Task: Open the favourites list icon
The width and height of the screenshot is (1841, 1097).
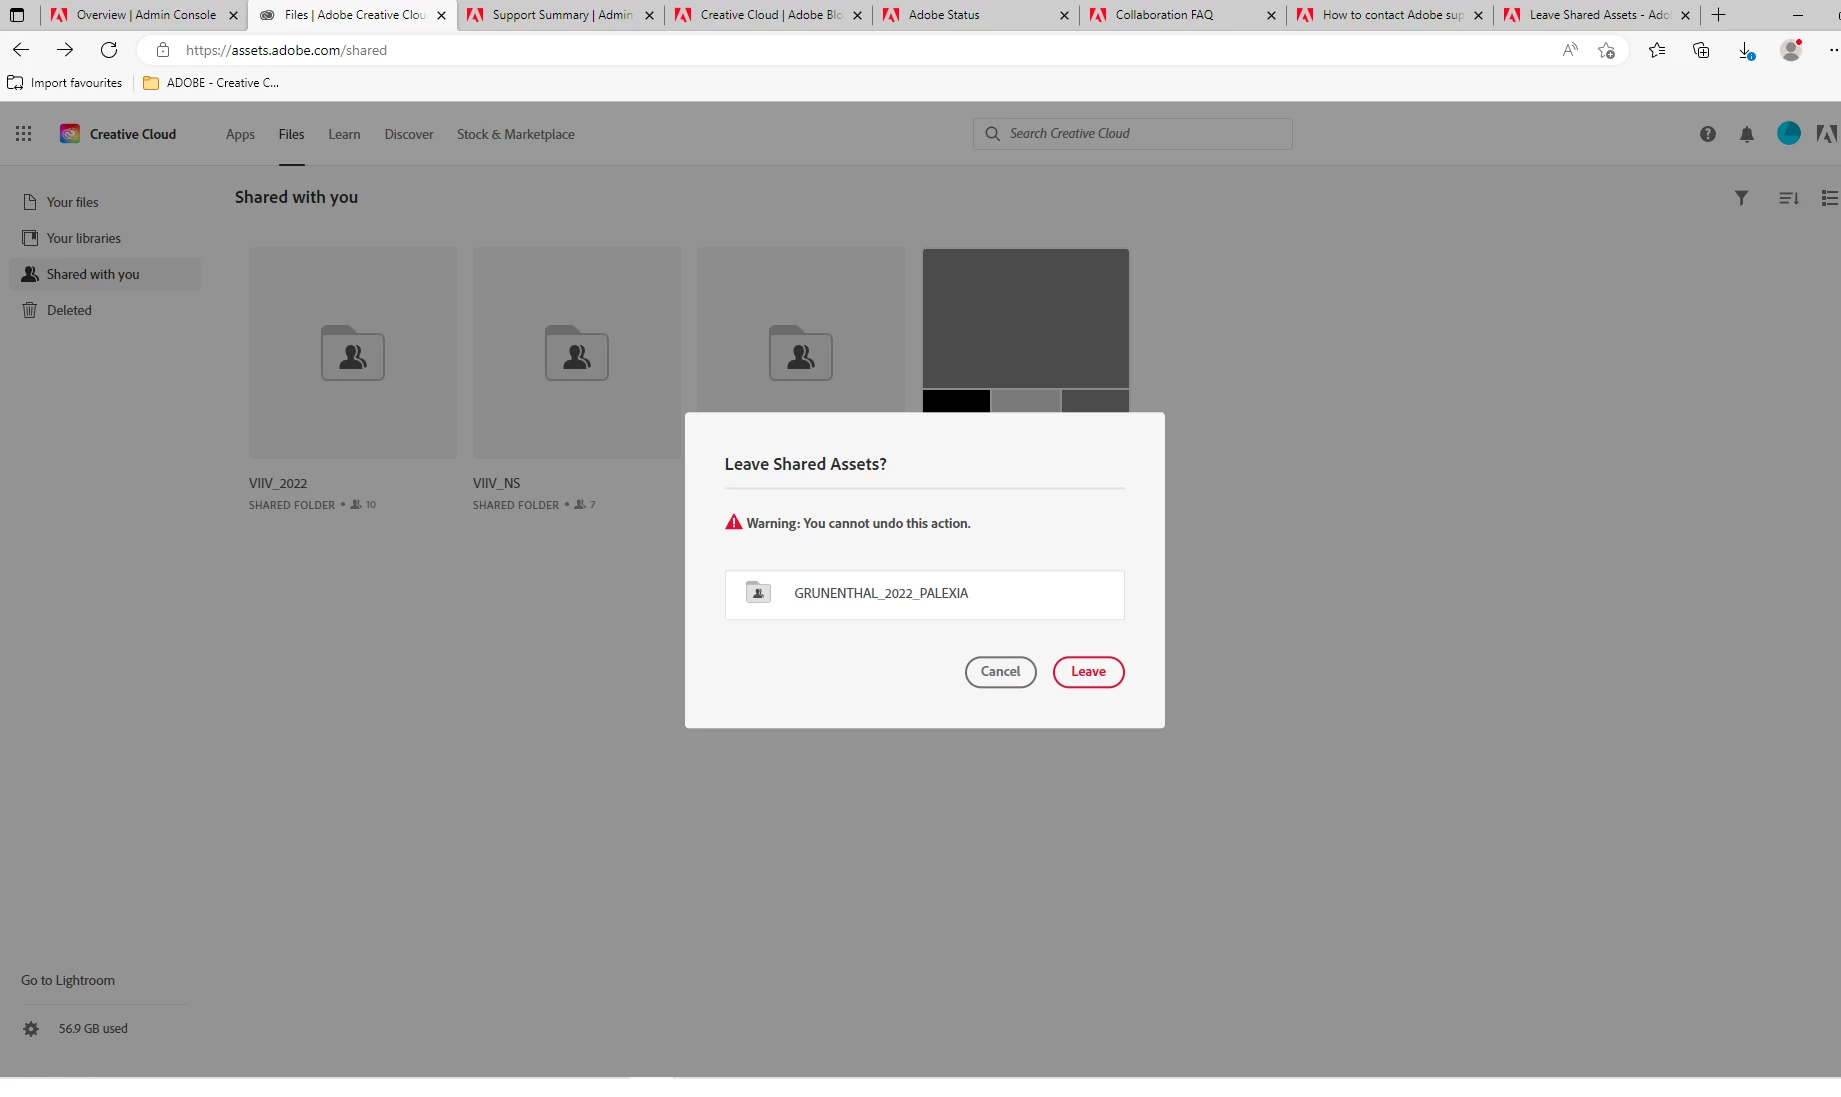Action: tap(1657, 50)
